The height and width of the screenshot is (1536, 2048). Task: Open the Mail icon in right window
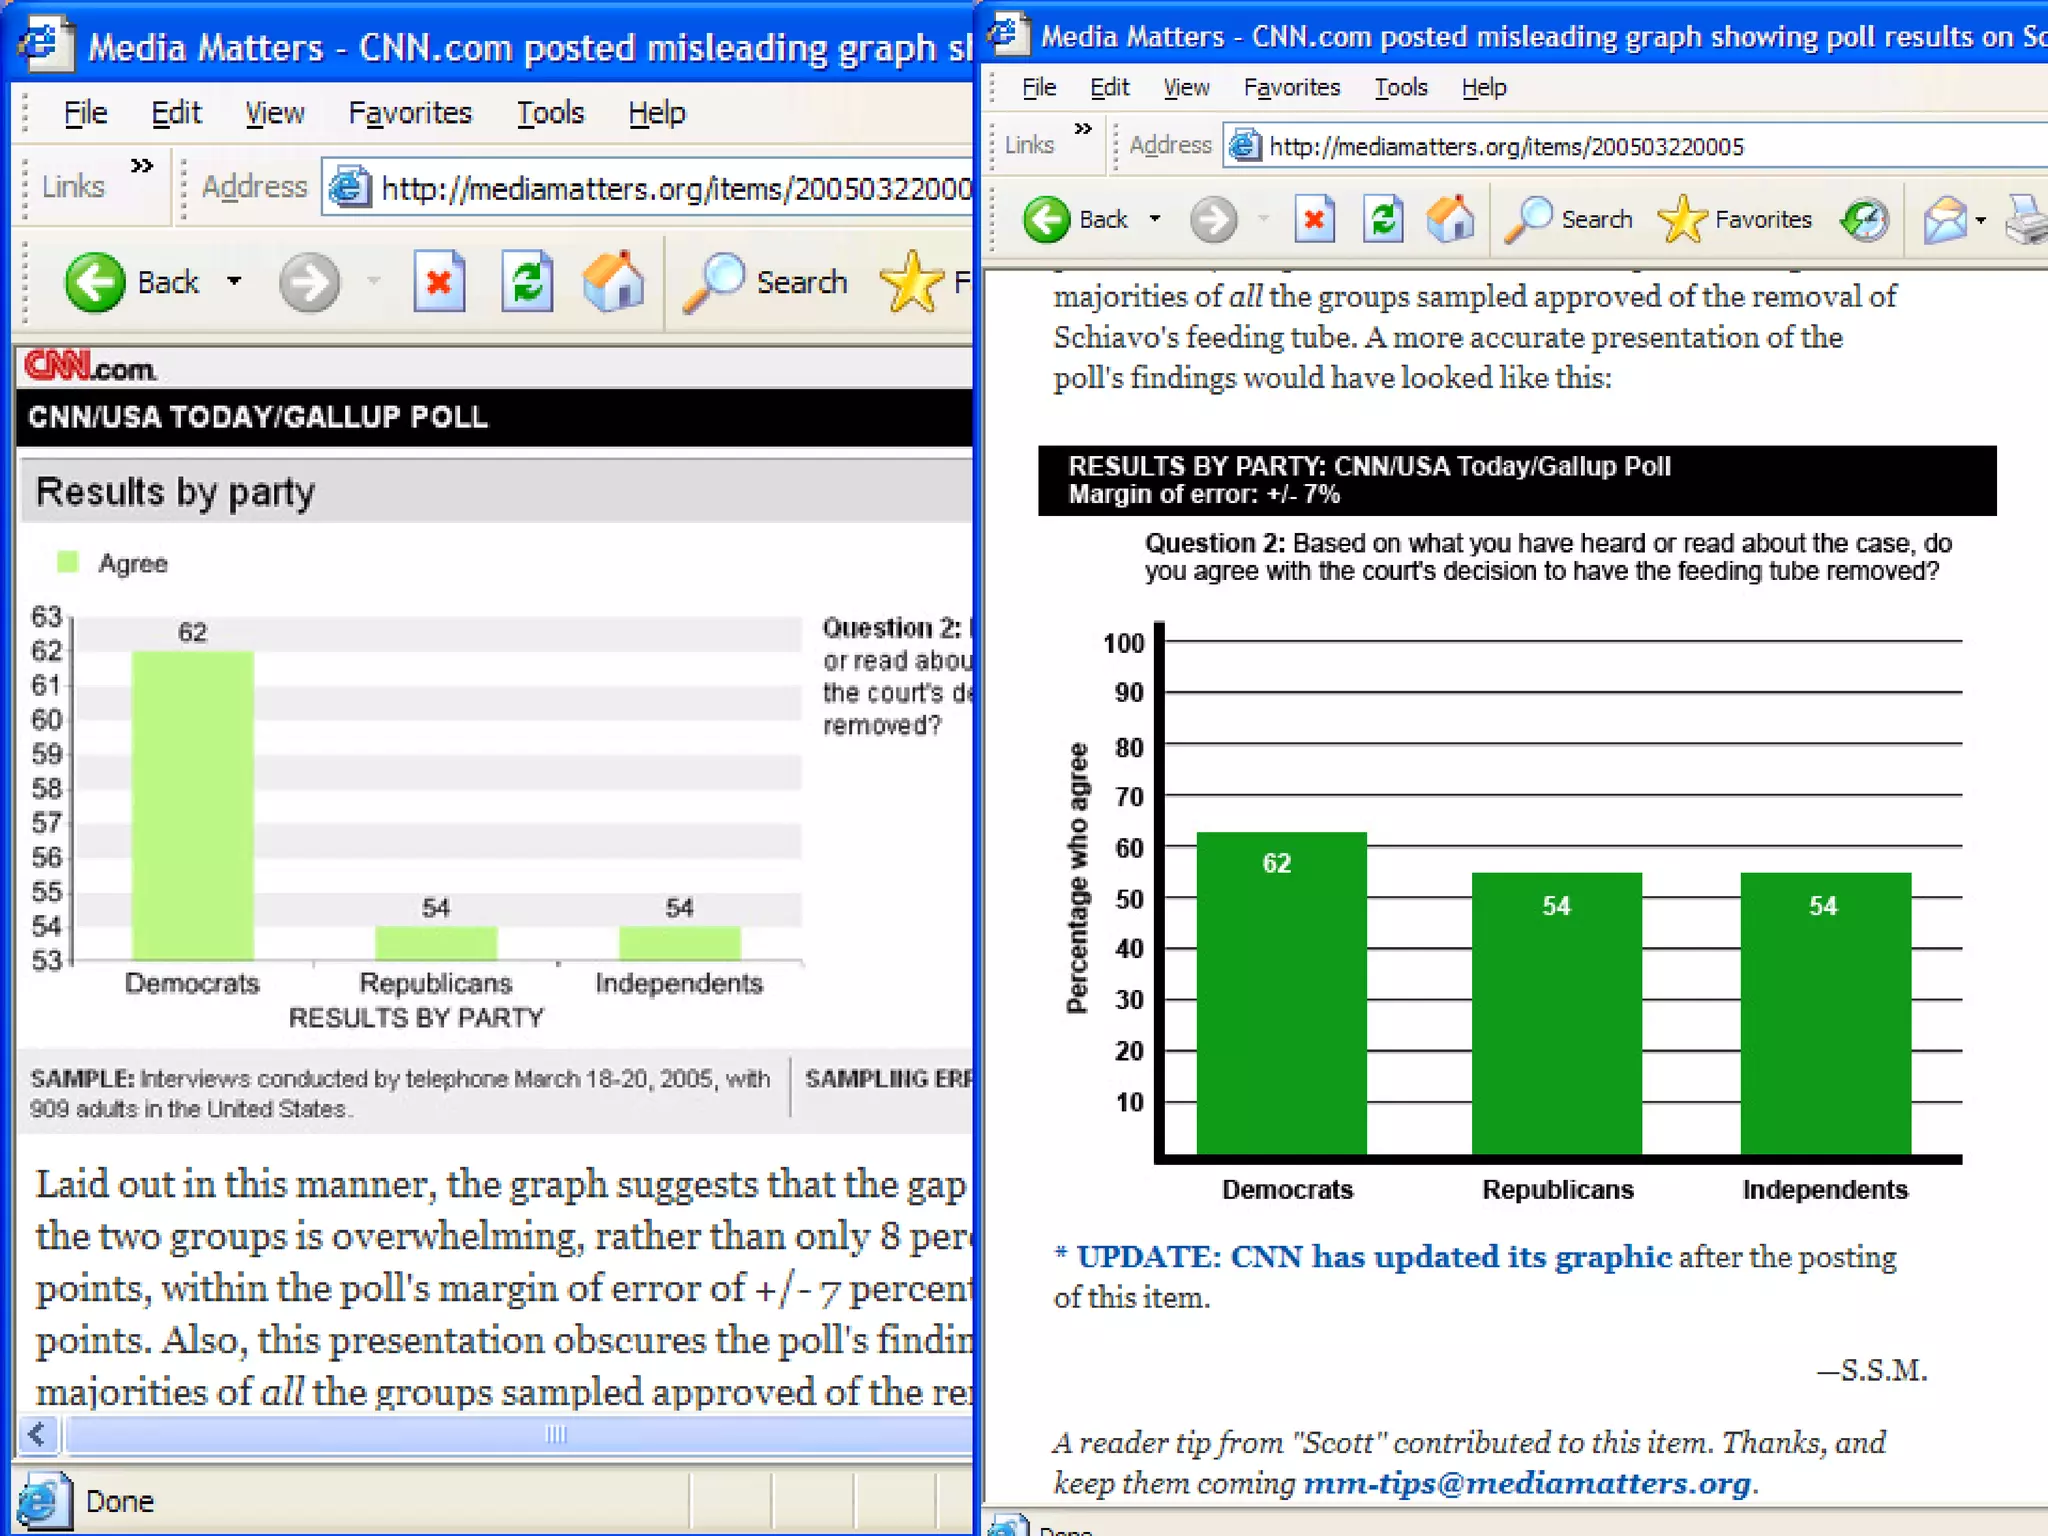[1944, 220]
